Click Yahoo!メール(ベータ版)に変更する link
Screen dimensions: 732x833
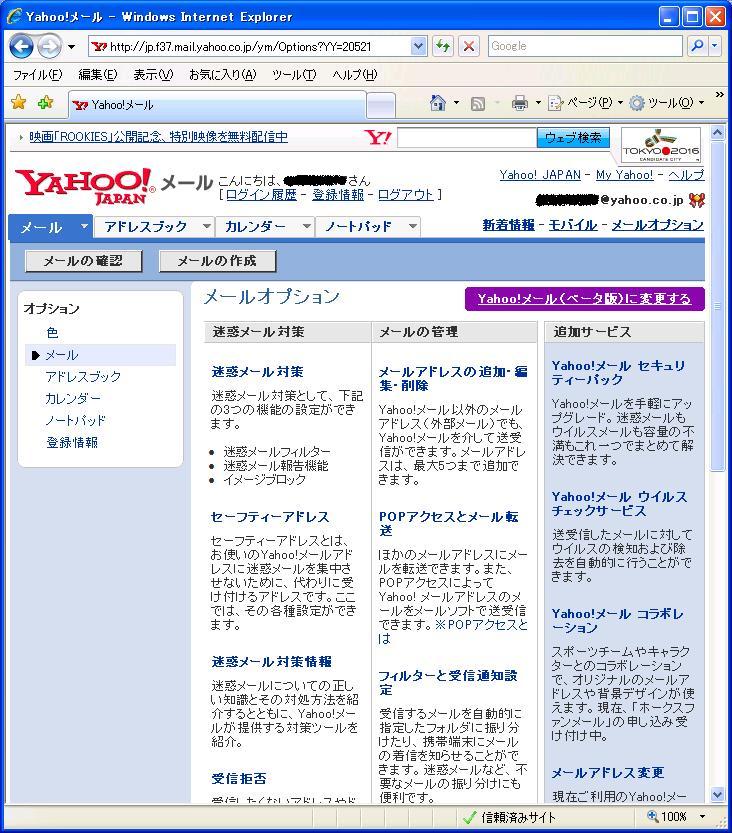pos(584,299)
